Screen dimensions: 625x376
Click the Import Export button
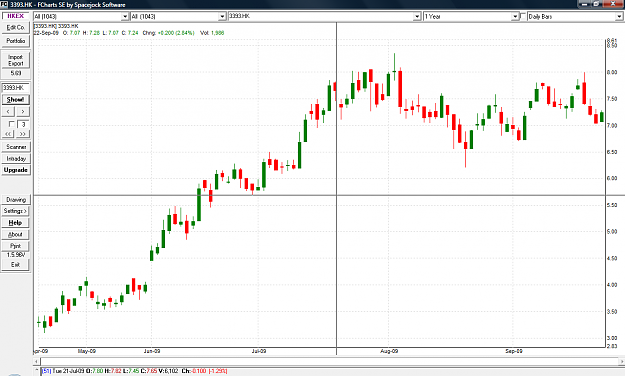pyautogui.click(x=16, y=60)
